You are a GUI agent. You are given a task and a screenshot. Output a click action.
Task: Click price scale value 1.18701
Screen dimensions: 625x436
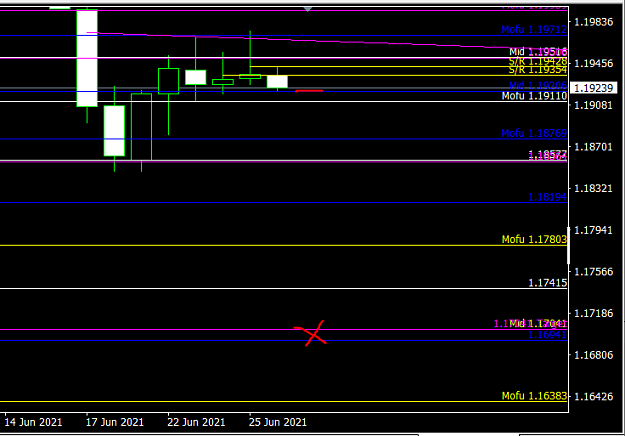point(593,147)
